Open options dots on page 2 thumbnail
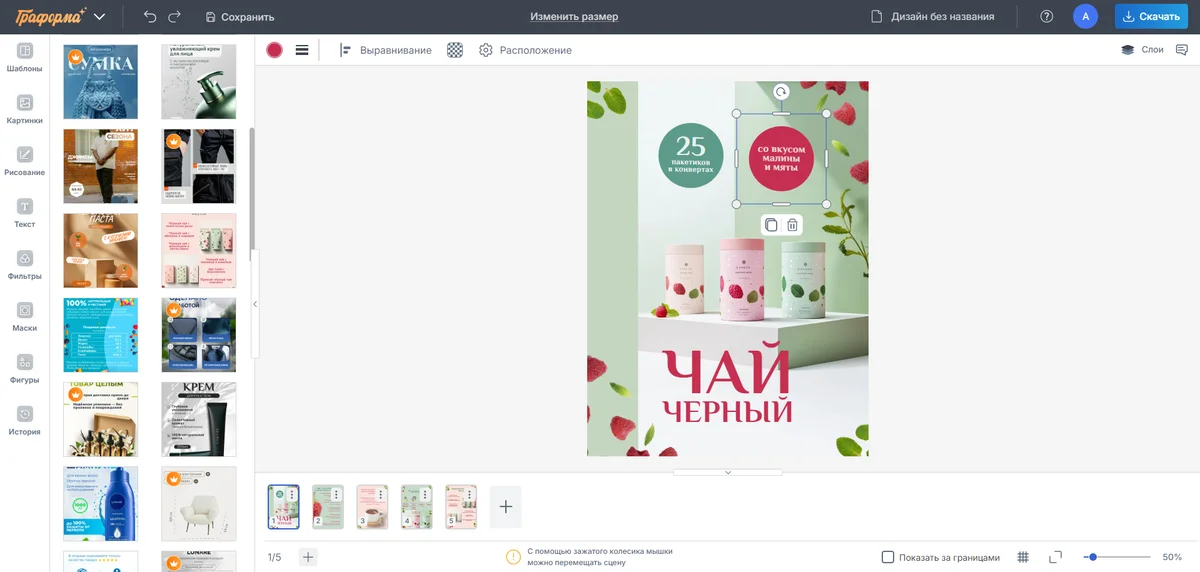The height and width of the screenshot is (572, 1200). pos(337,494)
